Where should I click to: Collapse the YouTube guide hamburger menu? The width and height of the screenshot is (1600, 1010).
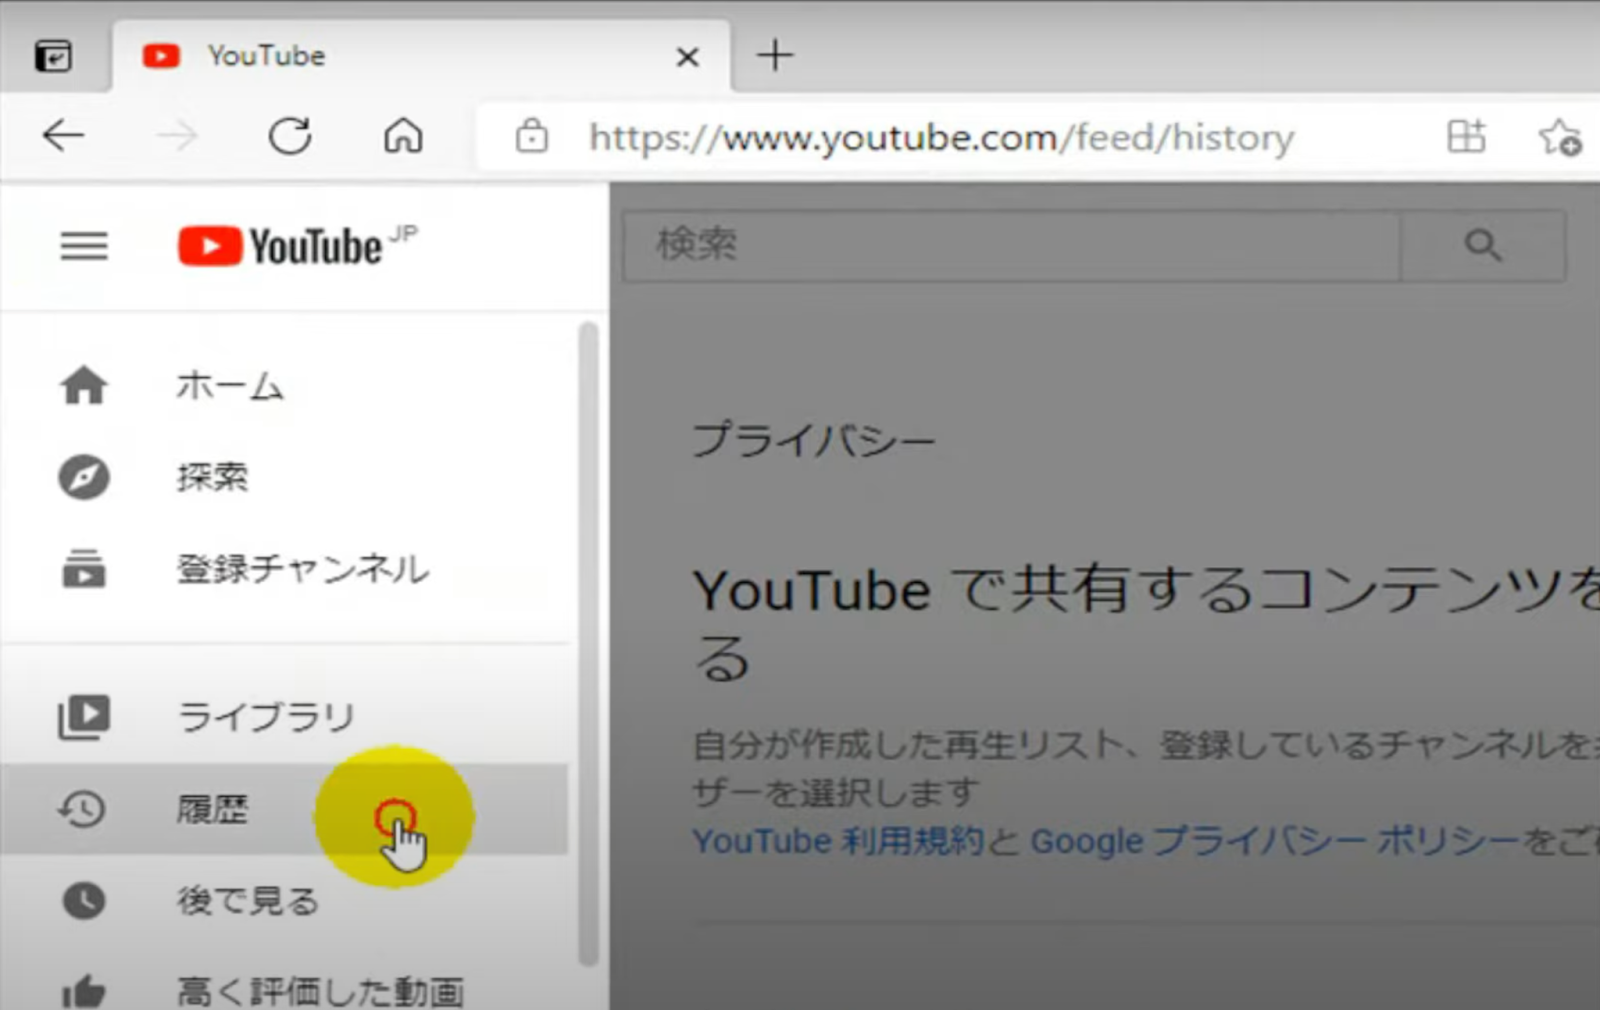84,246
